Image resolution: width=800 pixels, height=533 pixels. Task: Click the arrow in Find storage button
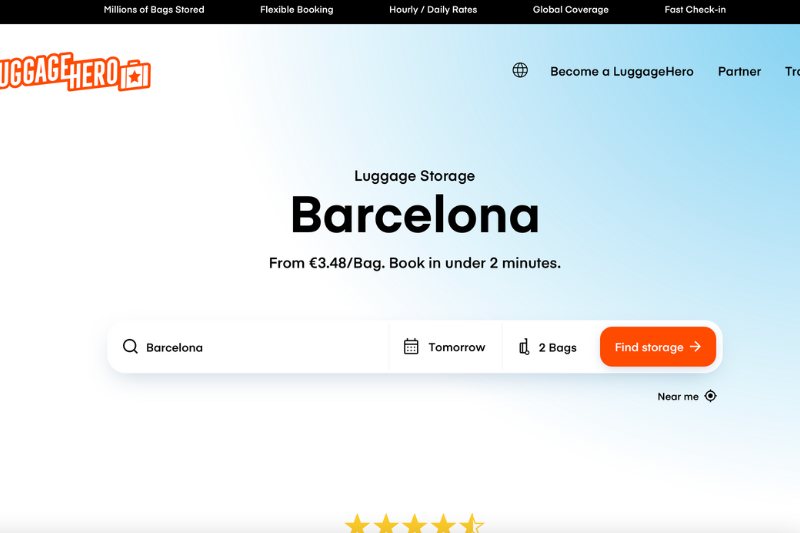coord(695,347)
